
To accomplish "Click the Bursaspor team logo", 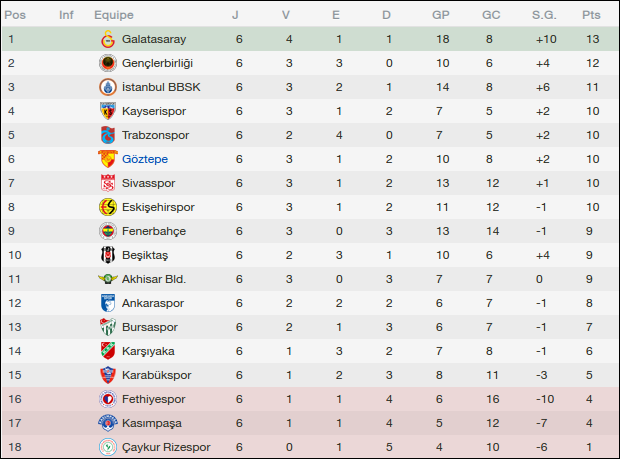I will (x=107, y=327).
